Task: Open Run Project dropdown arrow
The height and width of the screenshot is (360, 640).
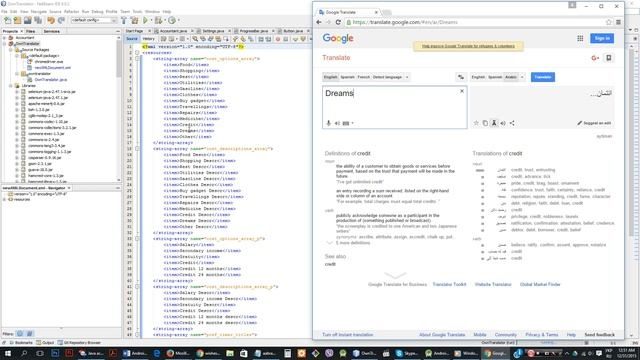Action: 151,20
